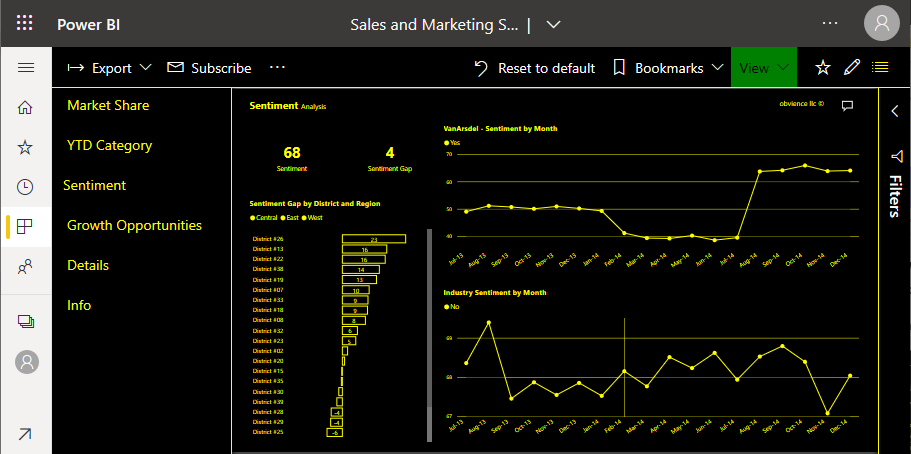Open the Info page

79,306
